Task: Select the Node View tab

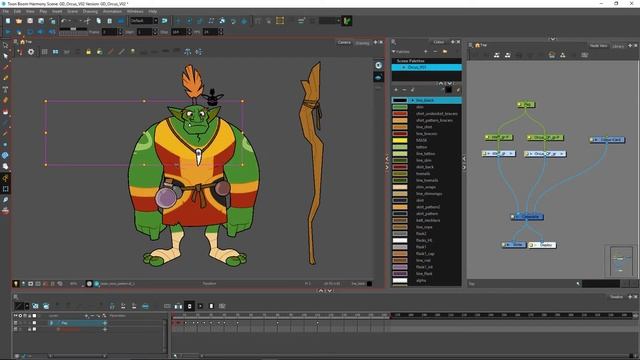Action: 598,46
